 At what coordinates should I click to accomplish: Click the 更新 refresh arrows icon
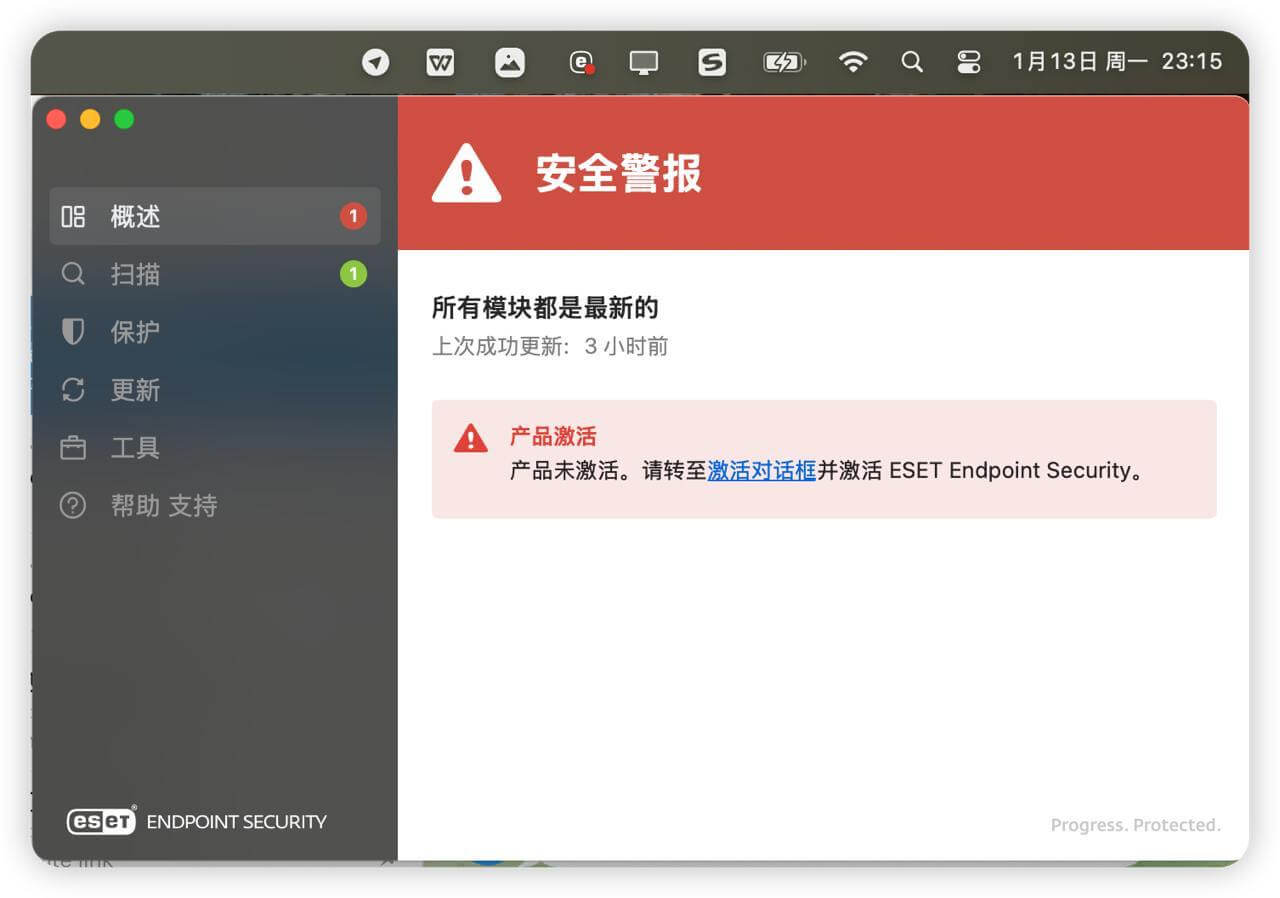(x=73, y=390)
